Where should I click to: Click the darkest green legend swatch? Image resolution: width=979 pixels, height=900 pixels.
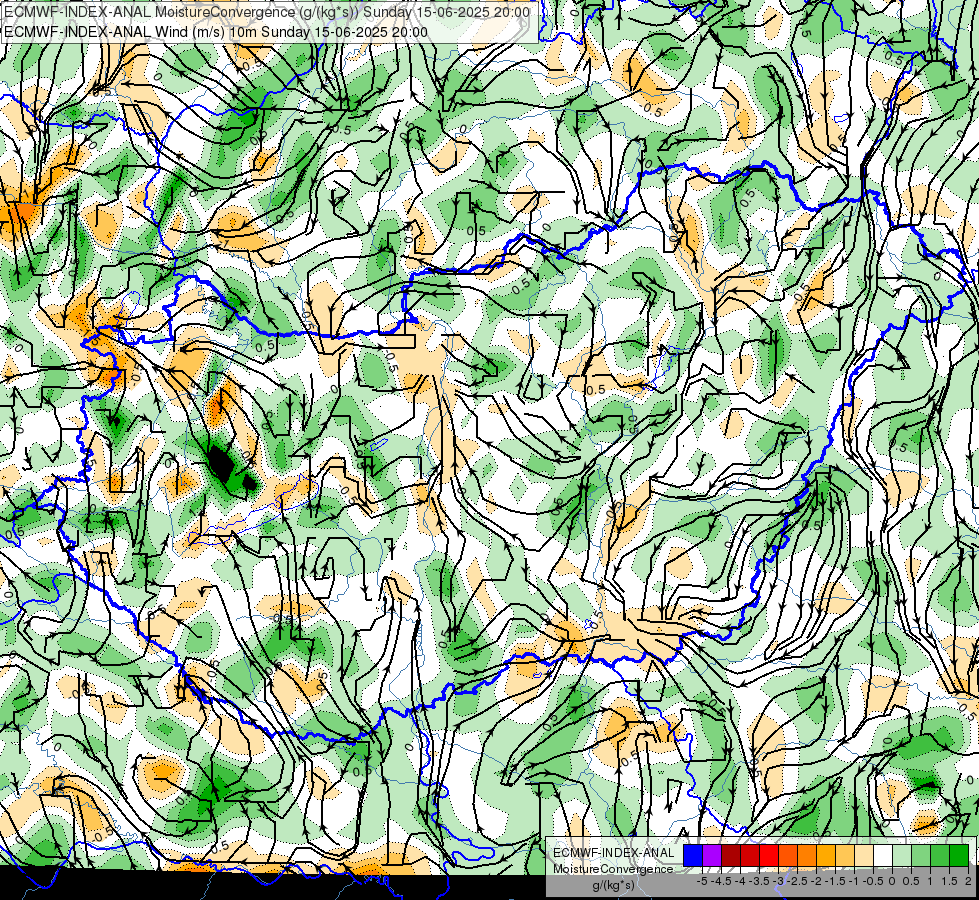[959, 855]
